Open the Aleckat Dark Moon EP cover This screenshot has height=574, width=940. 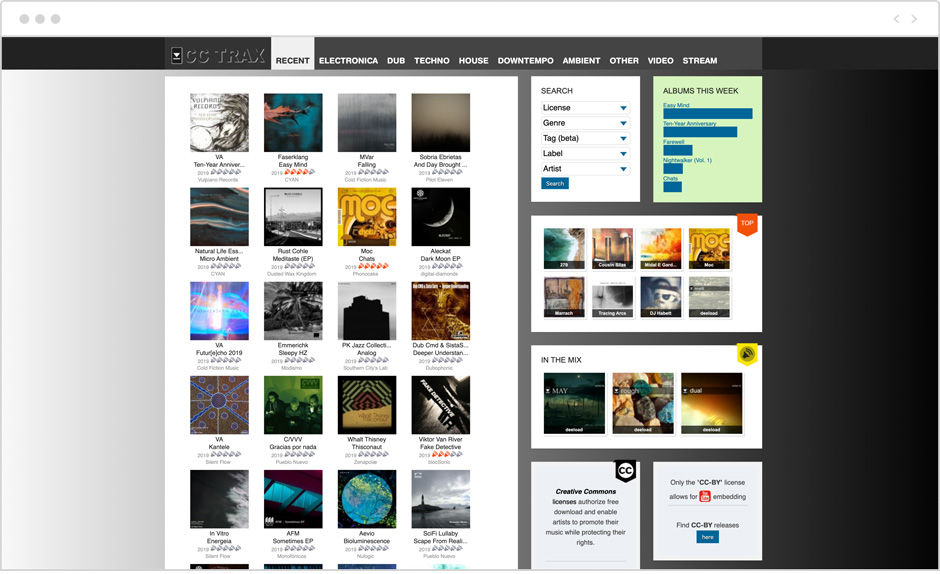pos(441,217)
